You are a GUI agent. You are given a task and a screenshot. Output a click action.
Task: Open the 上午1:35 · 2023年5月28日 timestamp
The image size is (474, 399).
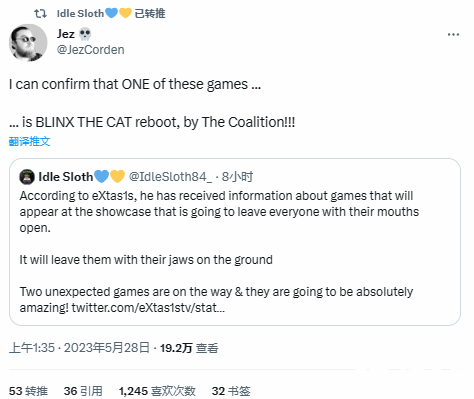(79, 348)
